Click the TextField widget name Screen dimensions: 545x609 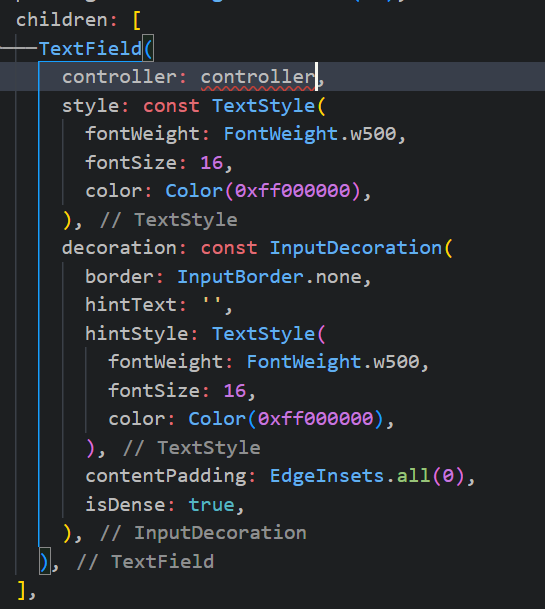coord(90,49)
